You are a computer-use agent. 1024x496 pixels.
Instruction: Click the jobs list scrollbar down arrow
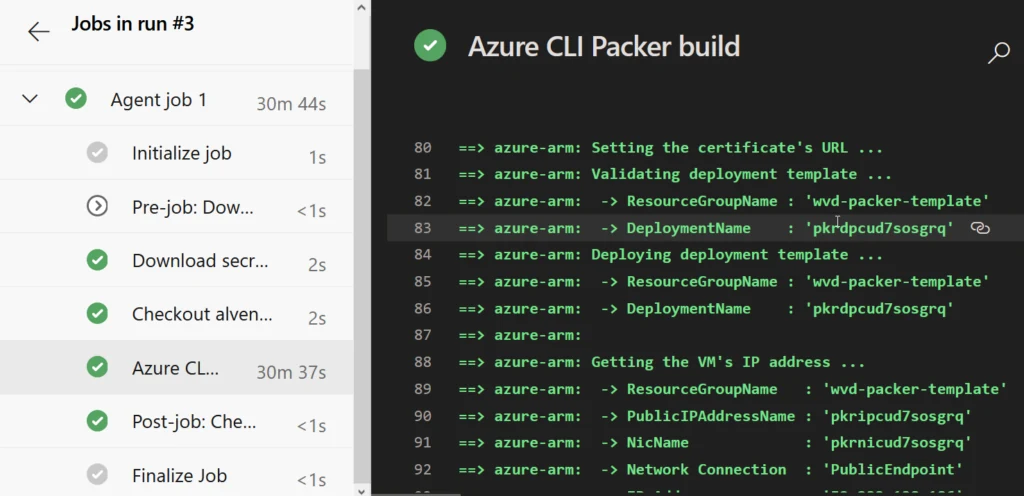(x=362, y=489)
